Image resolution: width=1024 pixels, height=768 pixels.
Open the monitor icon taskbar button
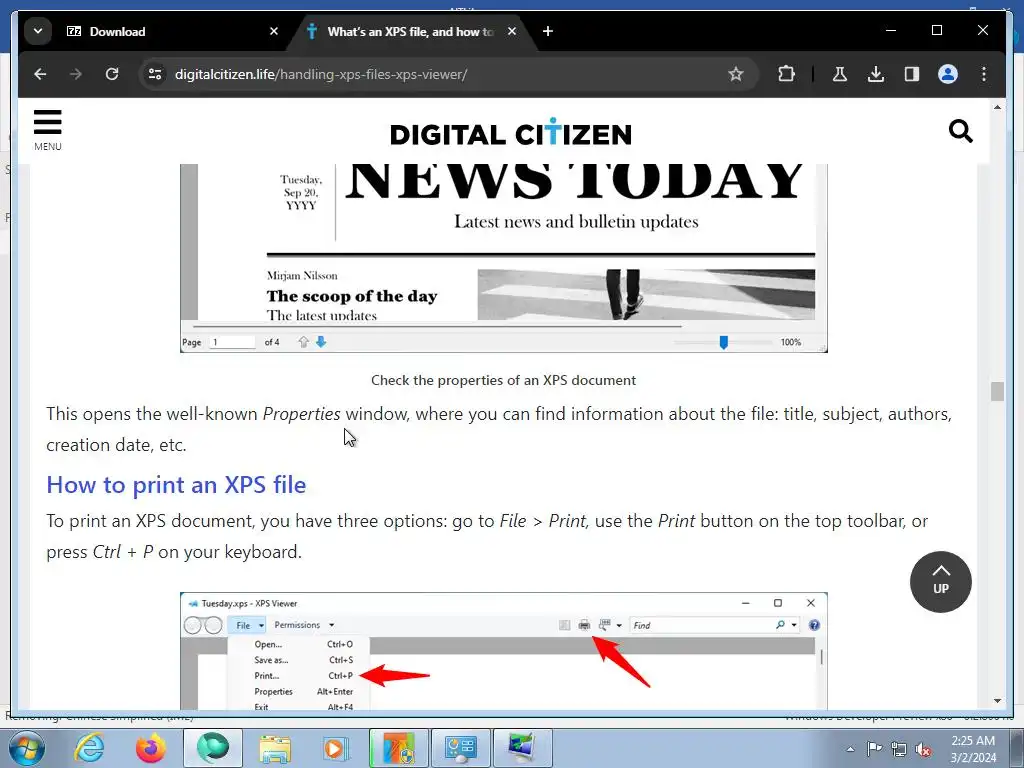click(x=522, y=748)
